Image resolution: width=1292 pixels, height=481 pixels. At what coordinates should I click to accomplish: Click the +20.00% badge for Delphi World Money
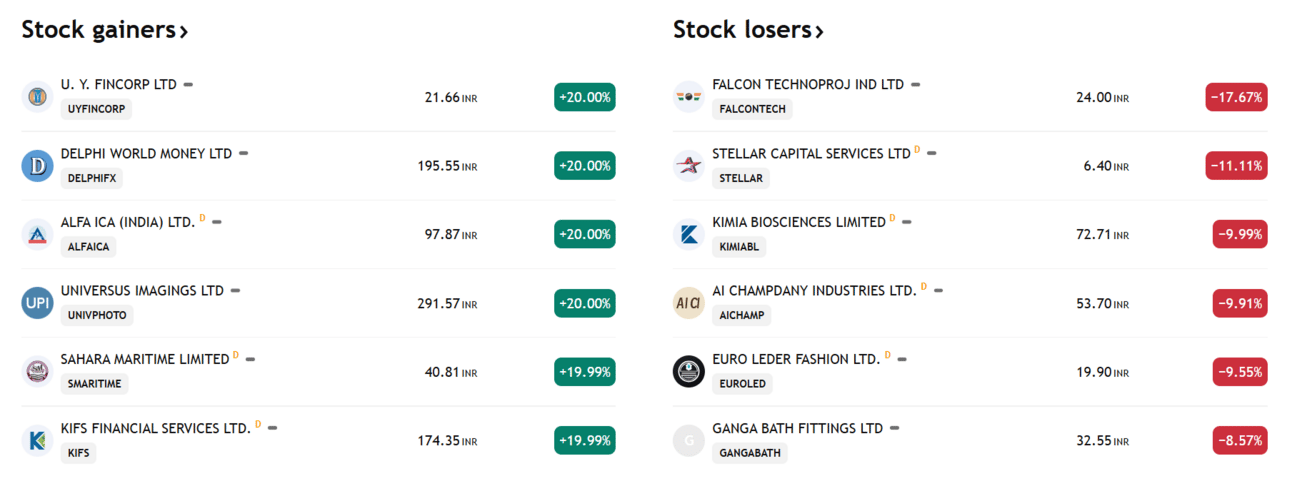click(585, 166)
